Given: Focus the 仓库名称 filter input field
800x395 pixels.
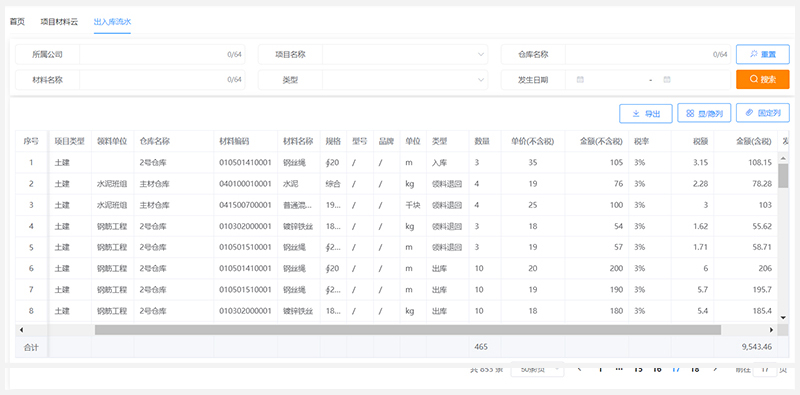Looking at the screenshot, I should click(x=647, y=54).
